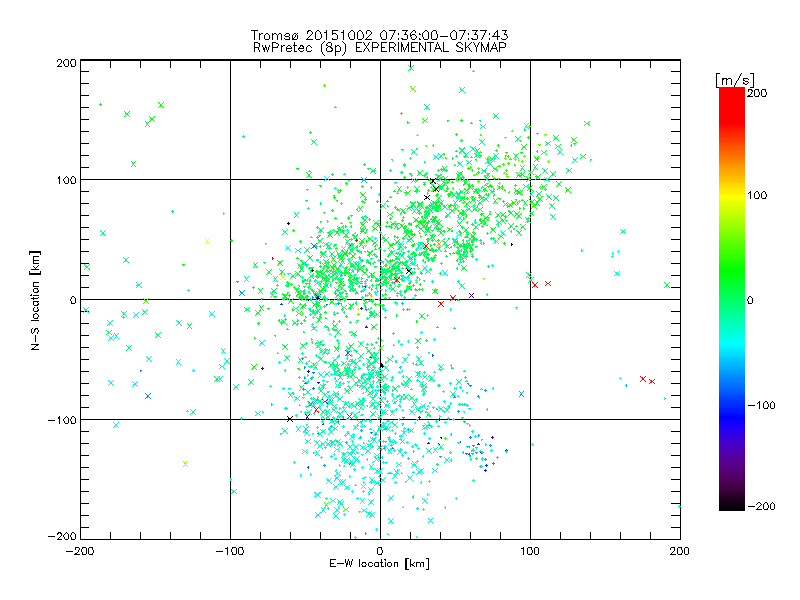
Task: Click the colorbar label '-200'
Action: (761, 506)
